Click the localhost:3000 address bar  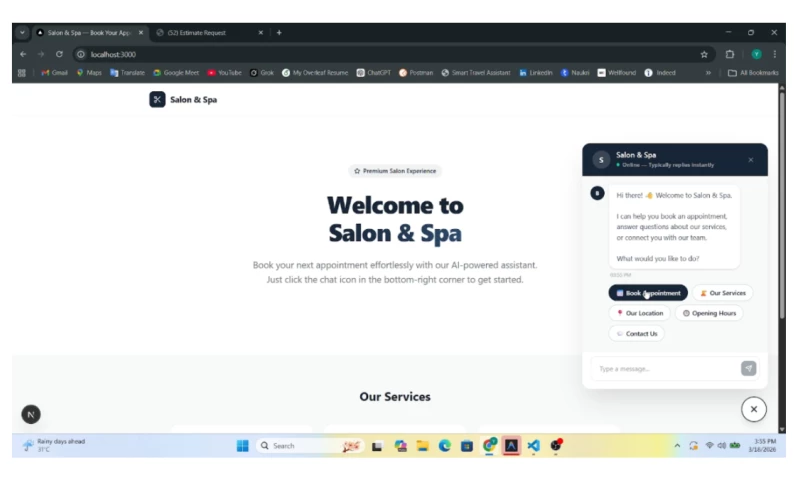(x=392, y=54)
